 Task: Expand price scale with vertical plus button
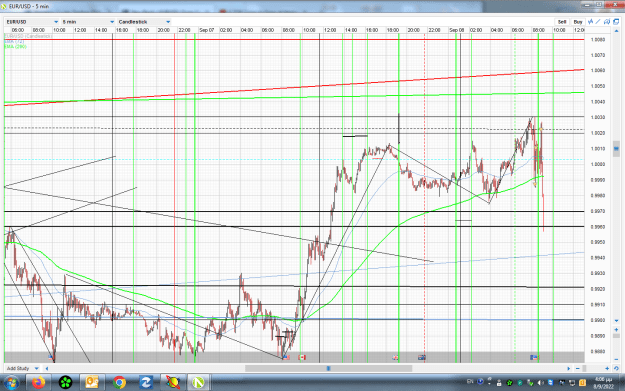click(616, 330)
